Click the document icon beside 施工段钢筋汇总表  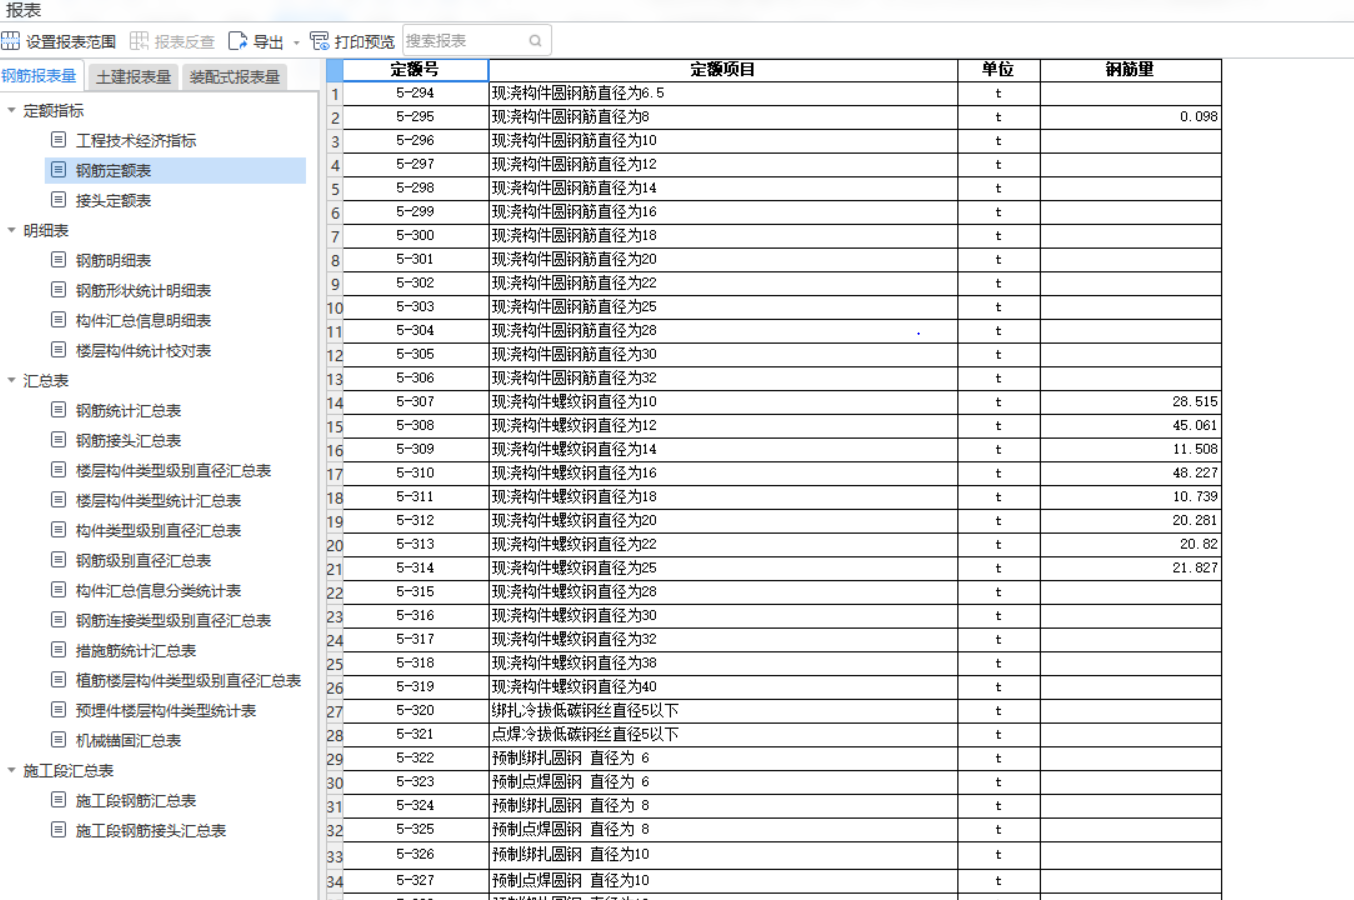tap(59, 800)
